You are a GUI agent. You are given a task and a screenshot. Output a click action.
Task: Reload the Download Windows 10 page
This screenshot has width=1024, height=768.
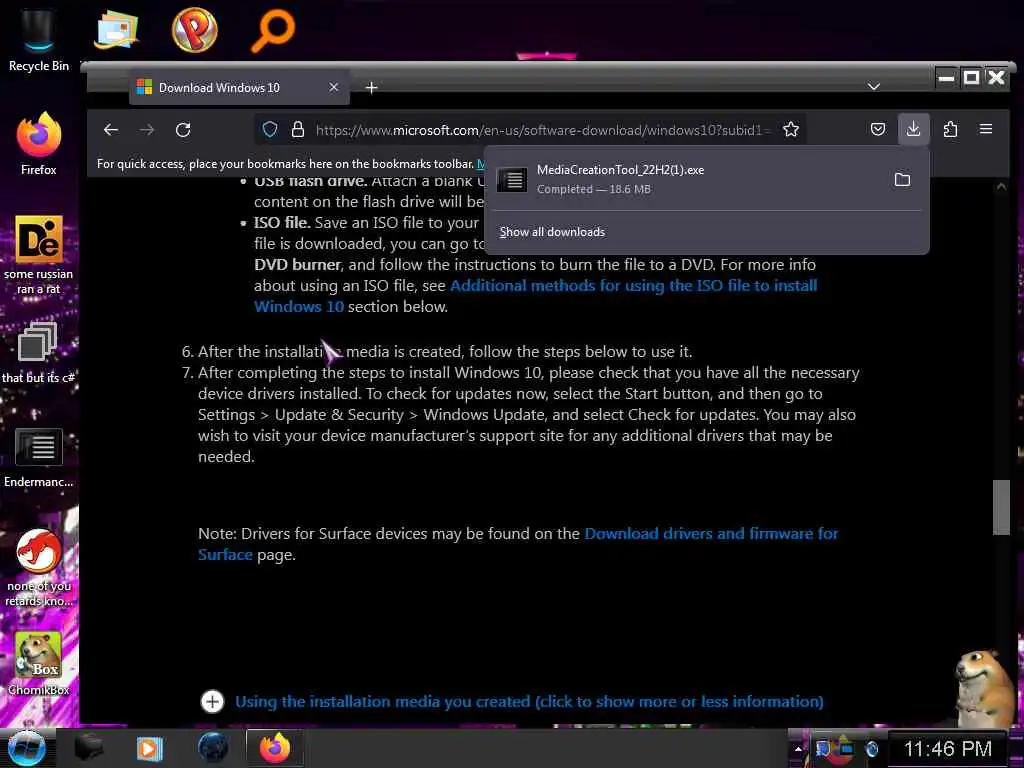tap(183, 130)
